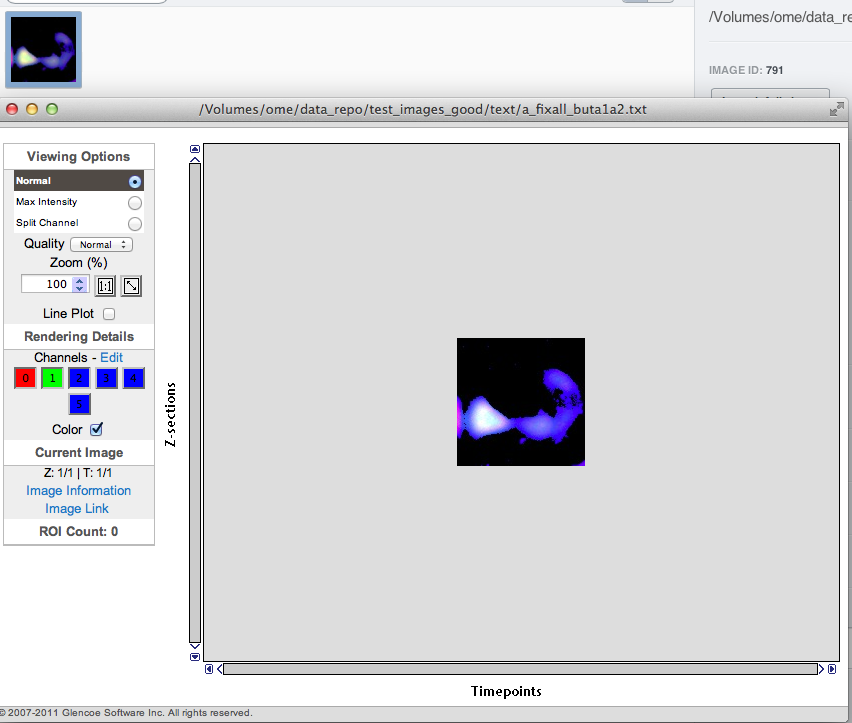Toggle green channel 1
This screenshot has width=852, height=723.
[52, 378]
